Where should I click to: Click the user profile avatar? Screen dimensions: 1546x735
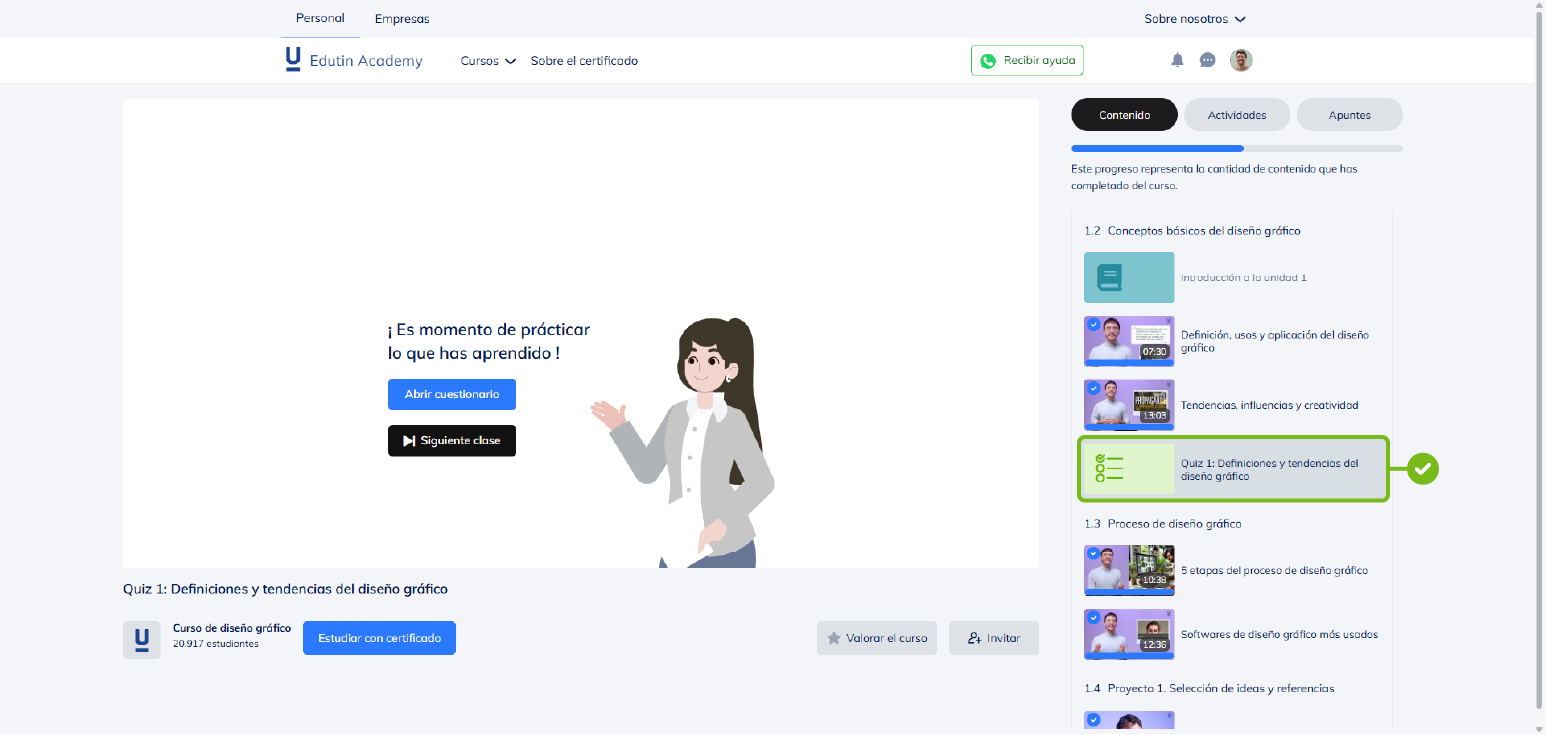click(x=1241, y=60)
